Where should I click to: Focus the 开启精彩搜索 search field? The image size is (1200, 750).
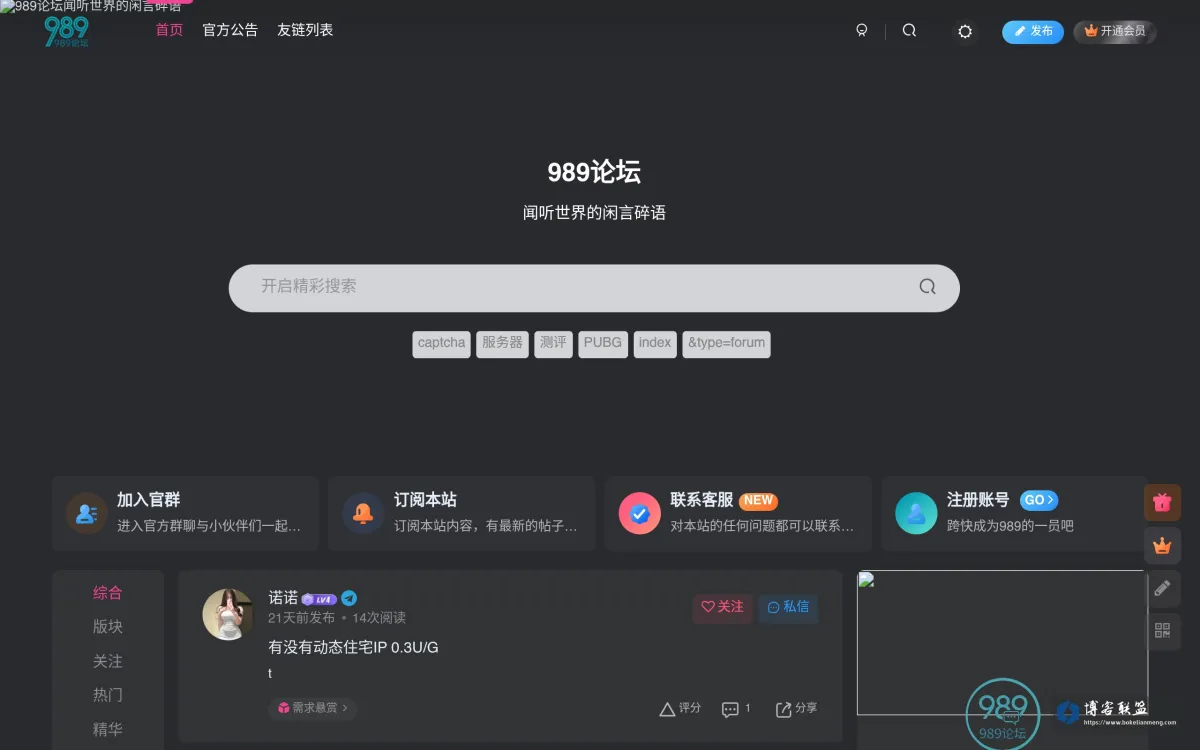tap(594, 288)
